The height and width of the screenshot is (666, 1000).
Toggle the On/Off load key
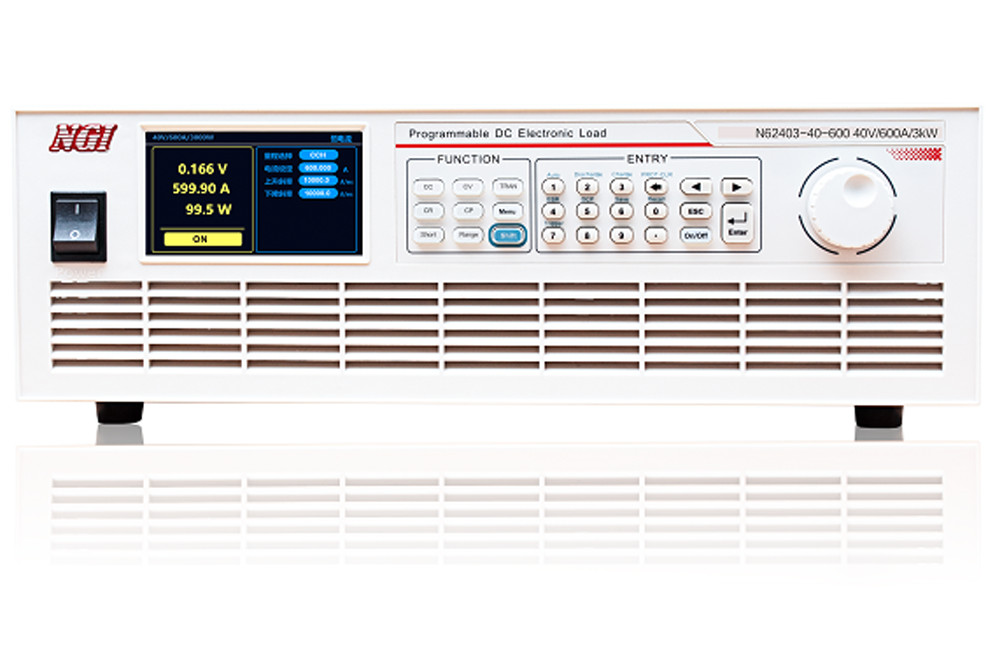[x=696, y=235]
